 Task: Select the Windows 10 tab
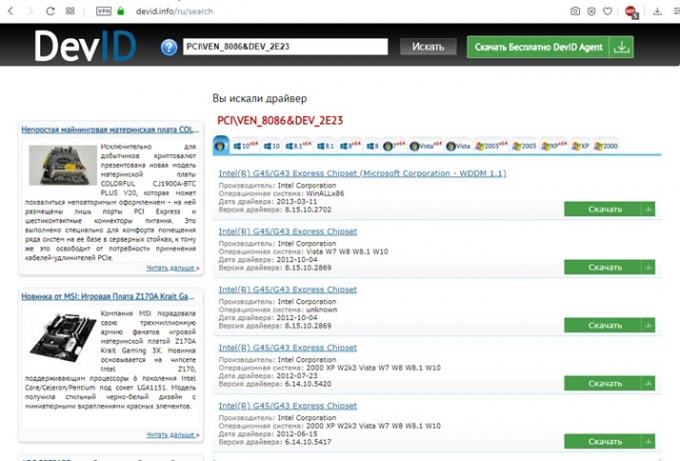[x=272, y=146]
